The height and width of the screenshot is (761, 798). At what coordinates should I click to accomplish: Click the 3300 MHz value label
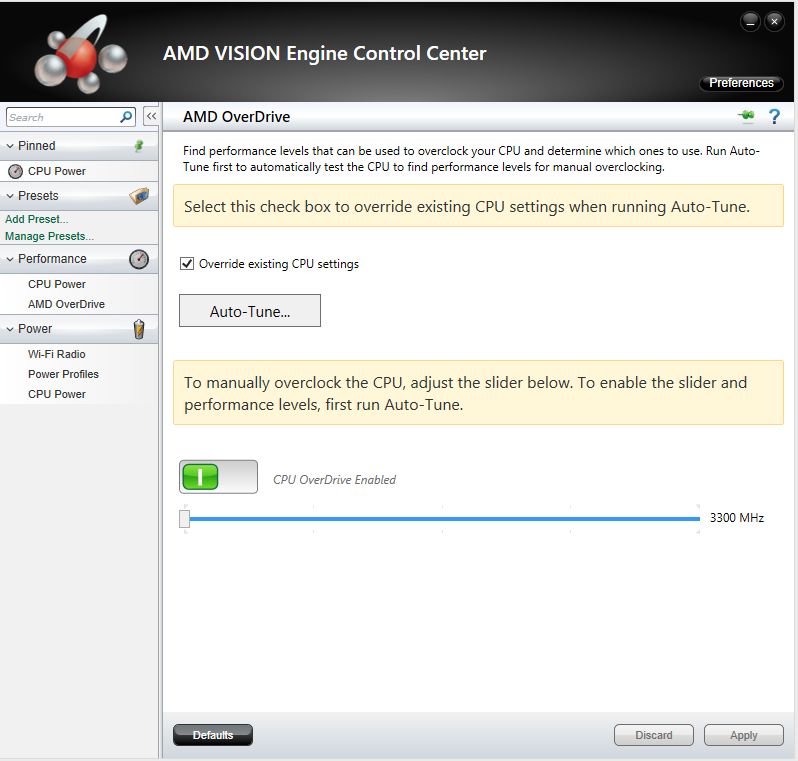click(736, 518)
